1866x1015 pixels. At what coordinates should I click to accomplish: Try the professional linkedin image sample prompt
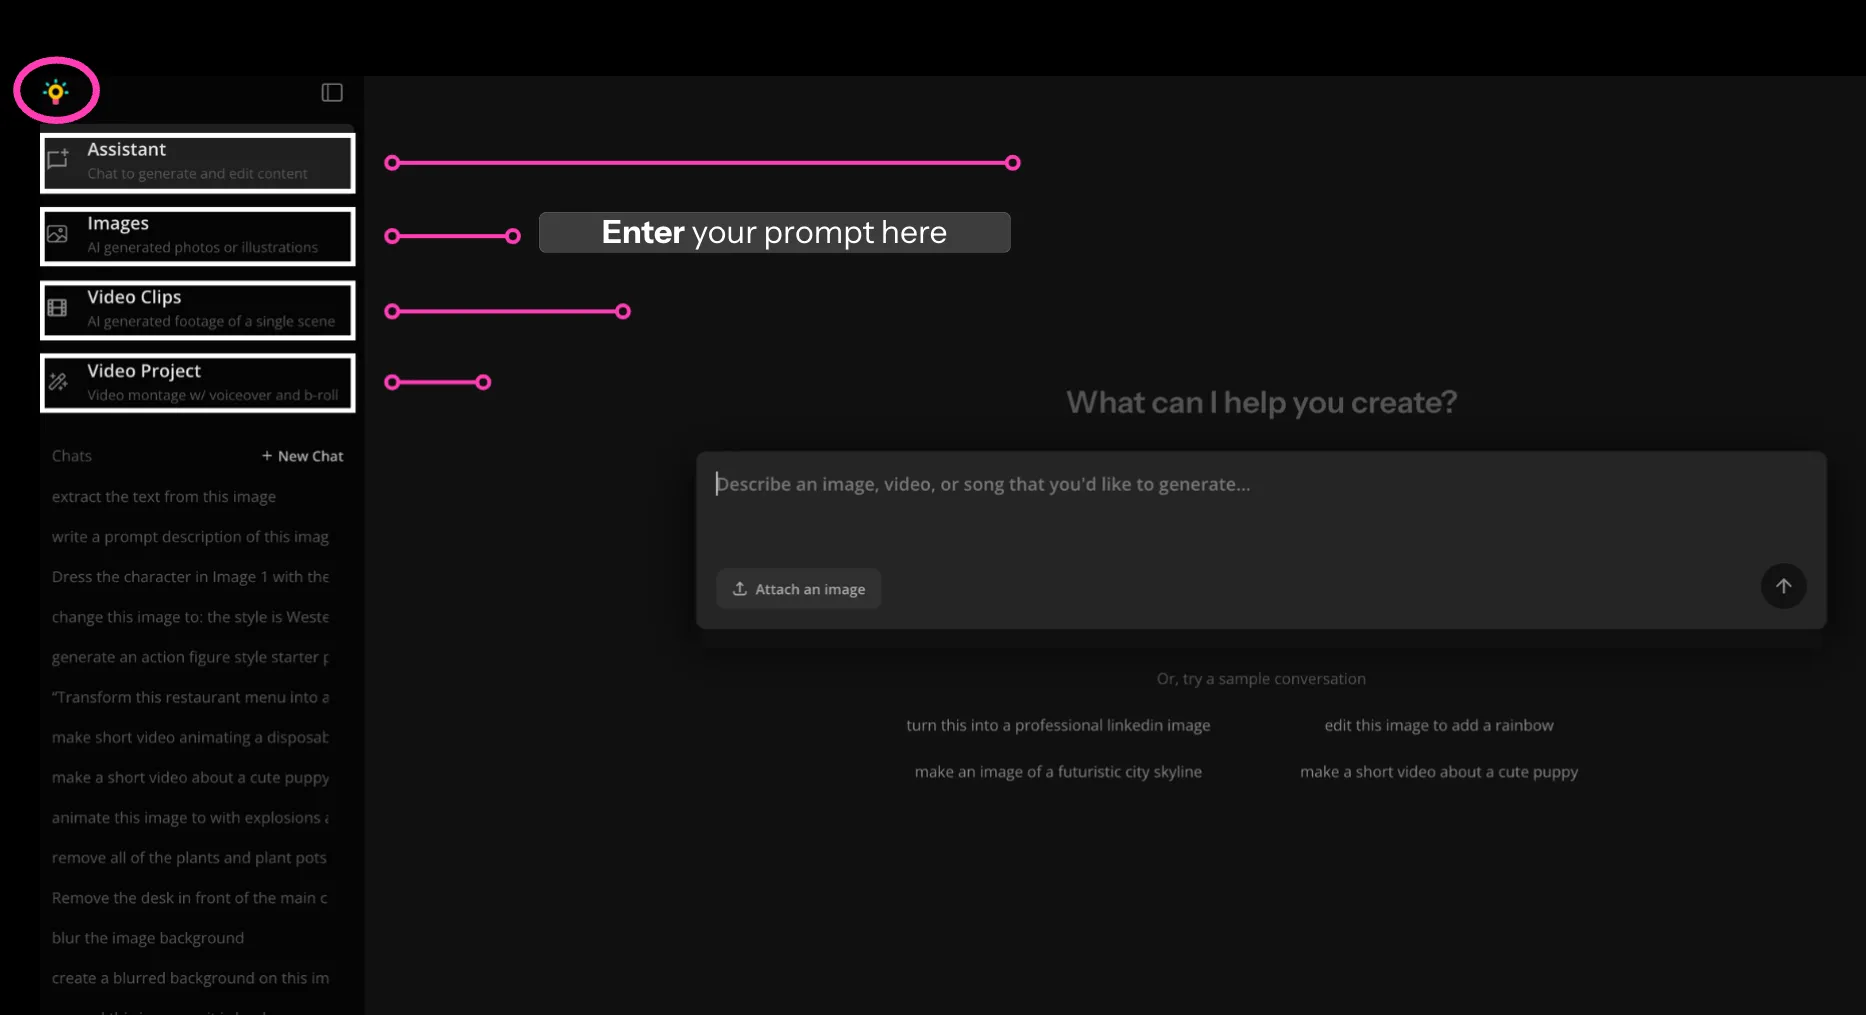1058,725
